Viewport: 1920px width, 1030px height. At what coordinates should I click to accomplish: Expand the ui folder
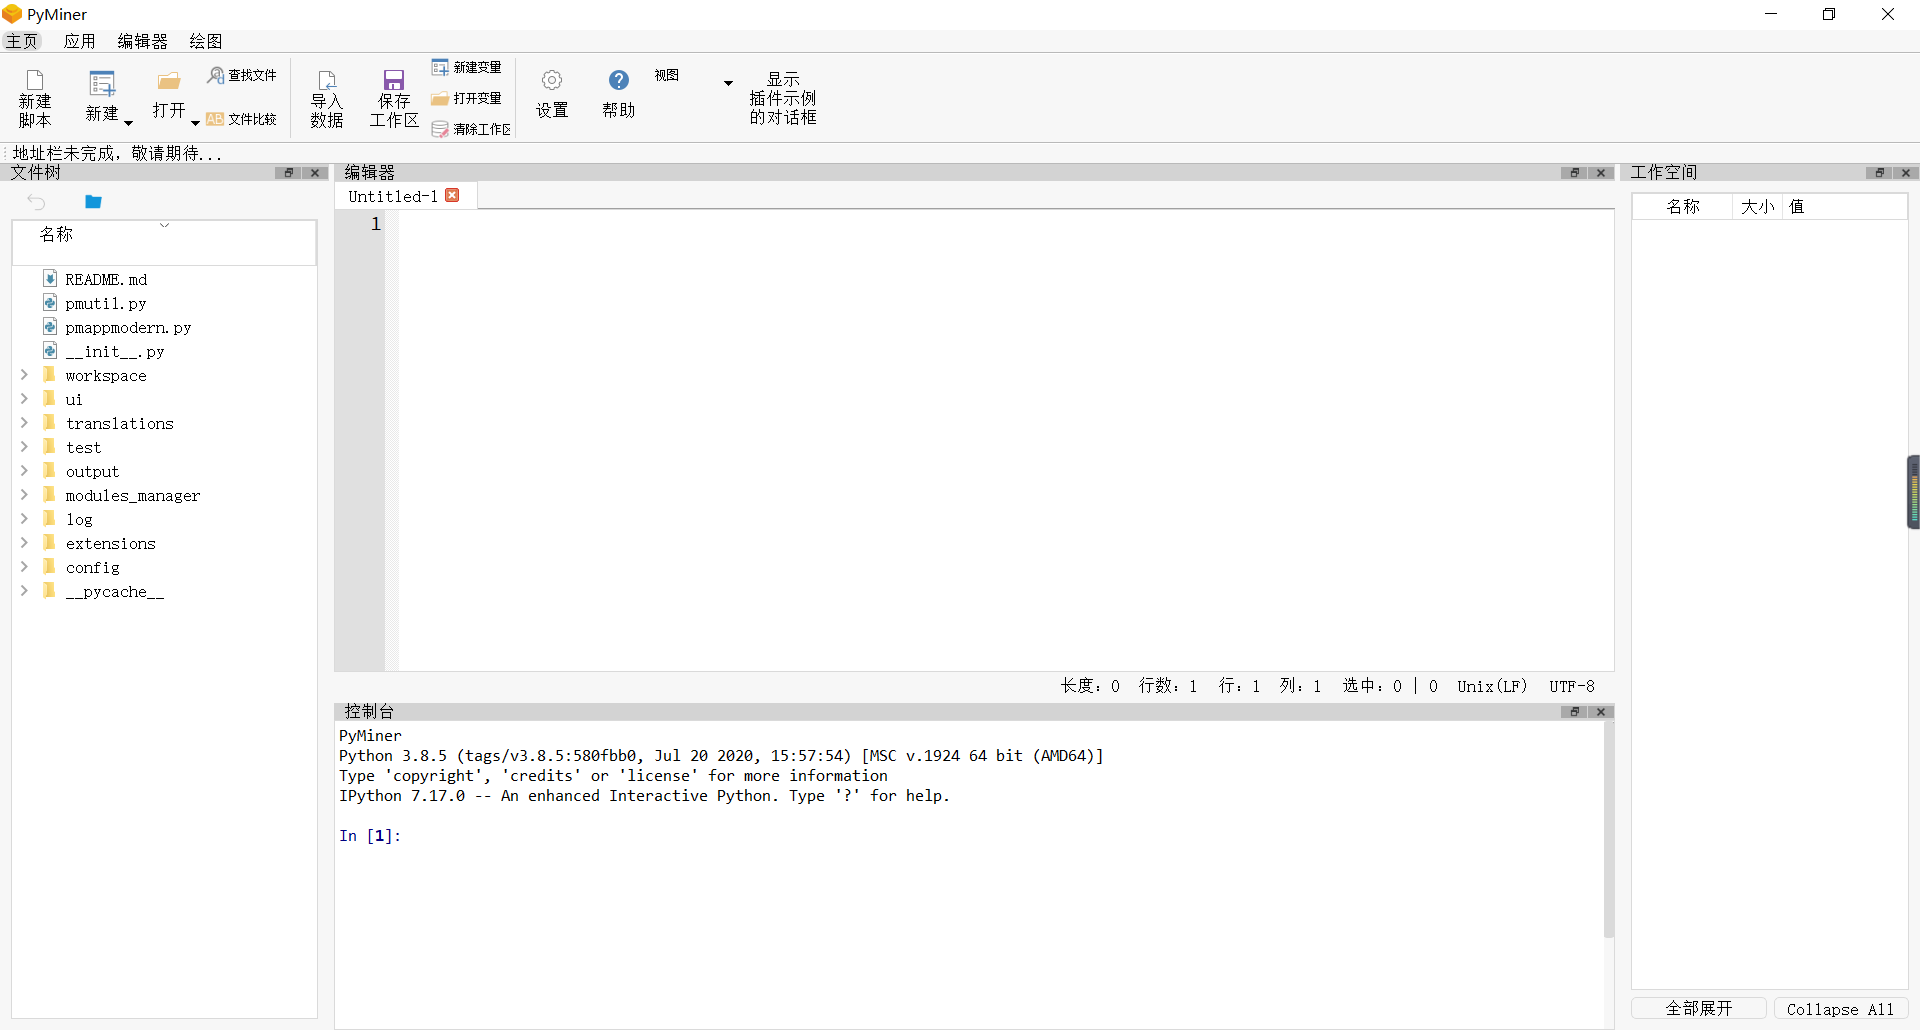point(24,399)
